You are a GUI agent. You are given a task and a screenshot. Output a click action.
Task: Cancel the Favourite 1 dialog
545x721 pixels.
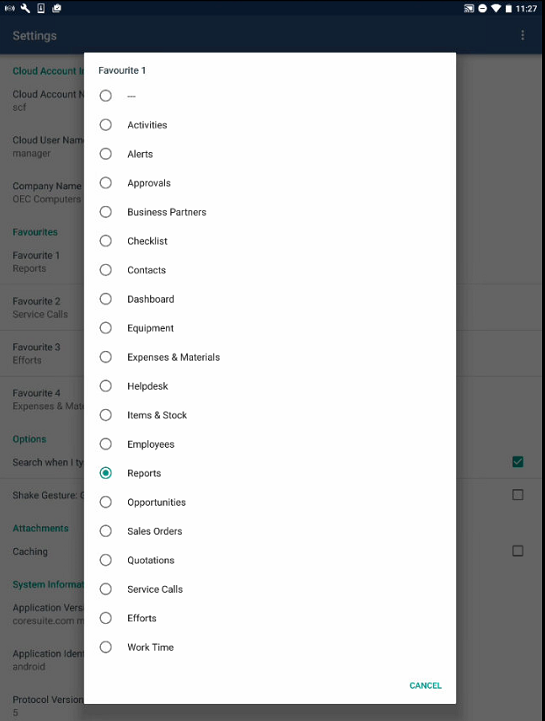coord(425,685)
